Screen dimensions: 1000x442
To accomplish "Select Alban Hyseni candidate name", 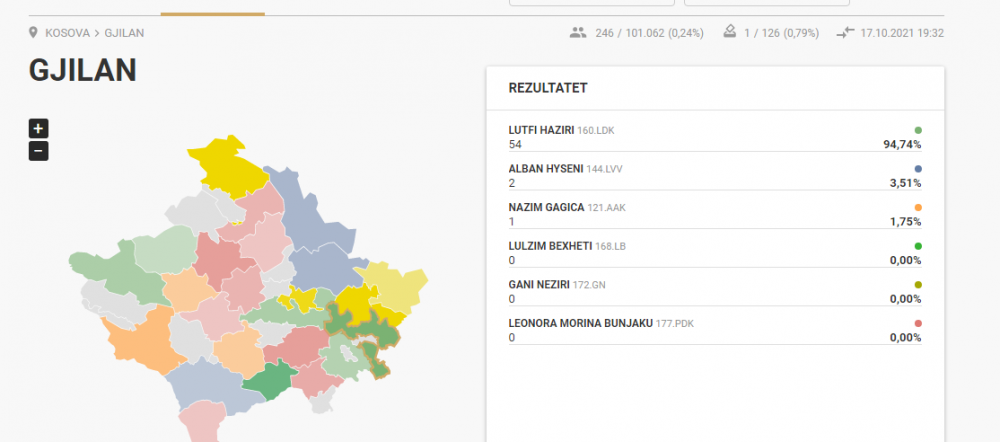I will point(546,169).
